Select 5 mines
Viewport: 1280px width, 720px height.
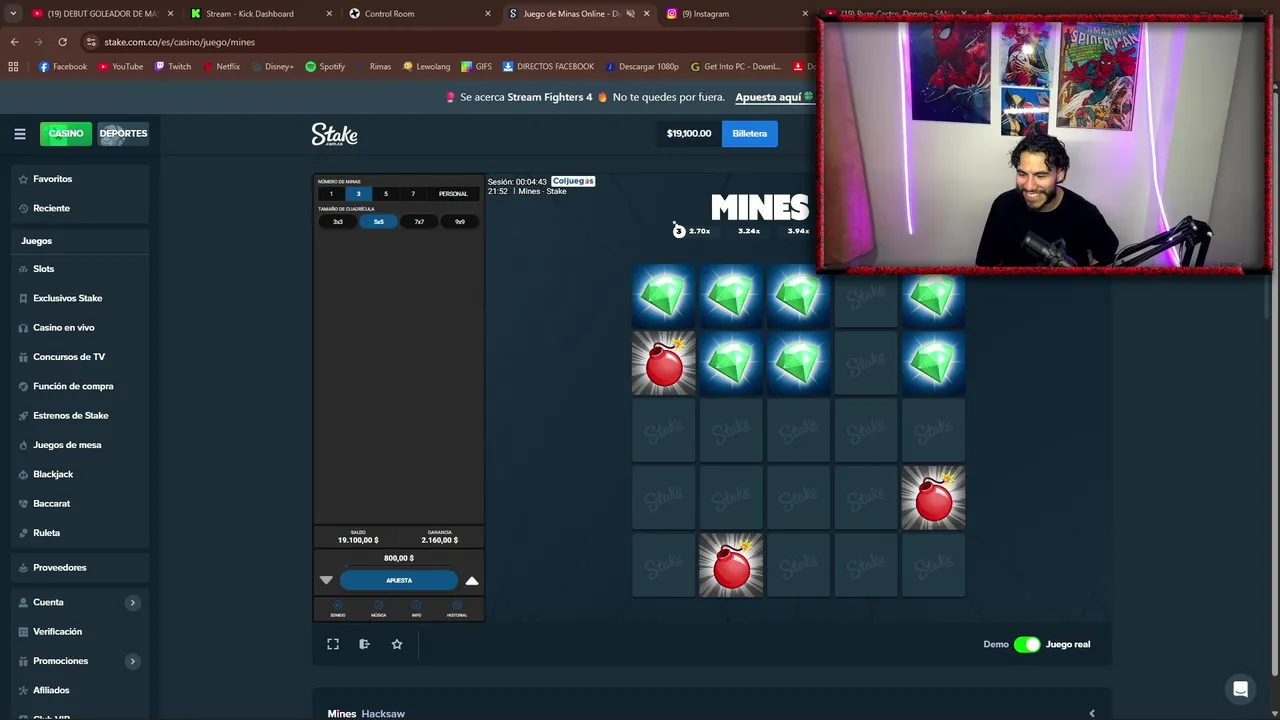[385, 194]
